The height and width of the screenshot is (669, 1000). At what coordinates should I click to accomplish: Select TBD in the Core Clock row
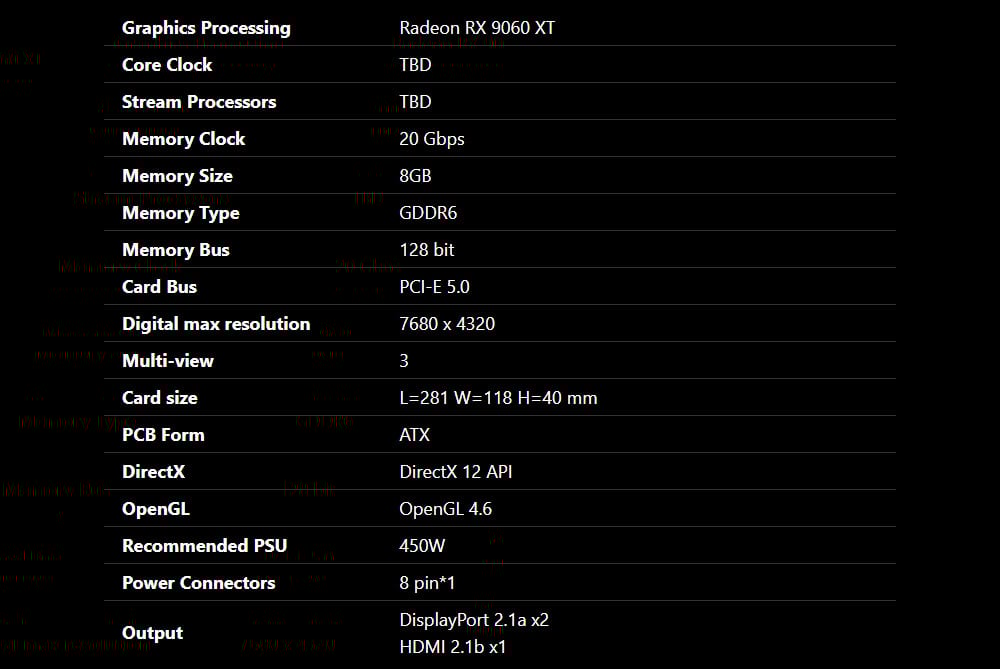point(415,65)
